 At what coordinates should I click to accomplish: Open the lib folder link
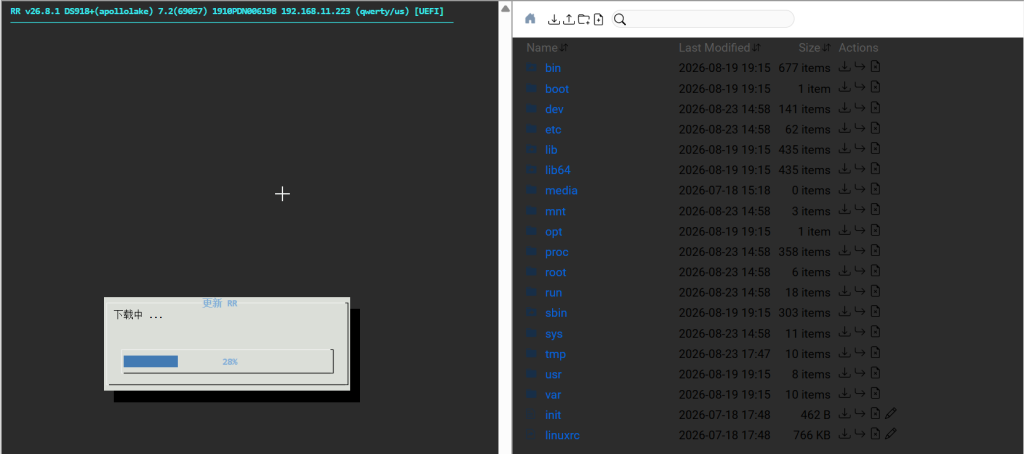[551, 150]
